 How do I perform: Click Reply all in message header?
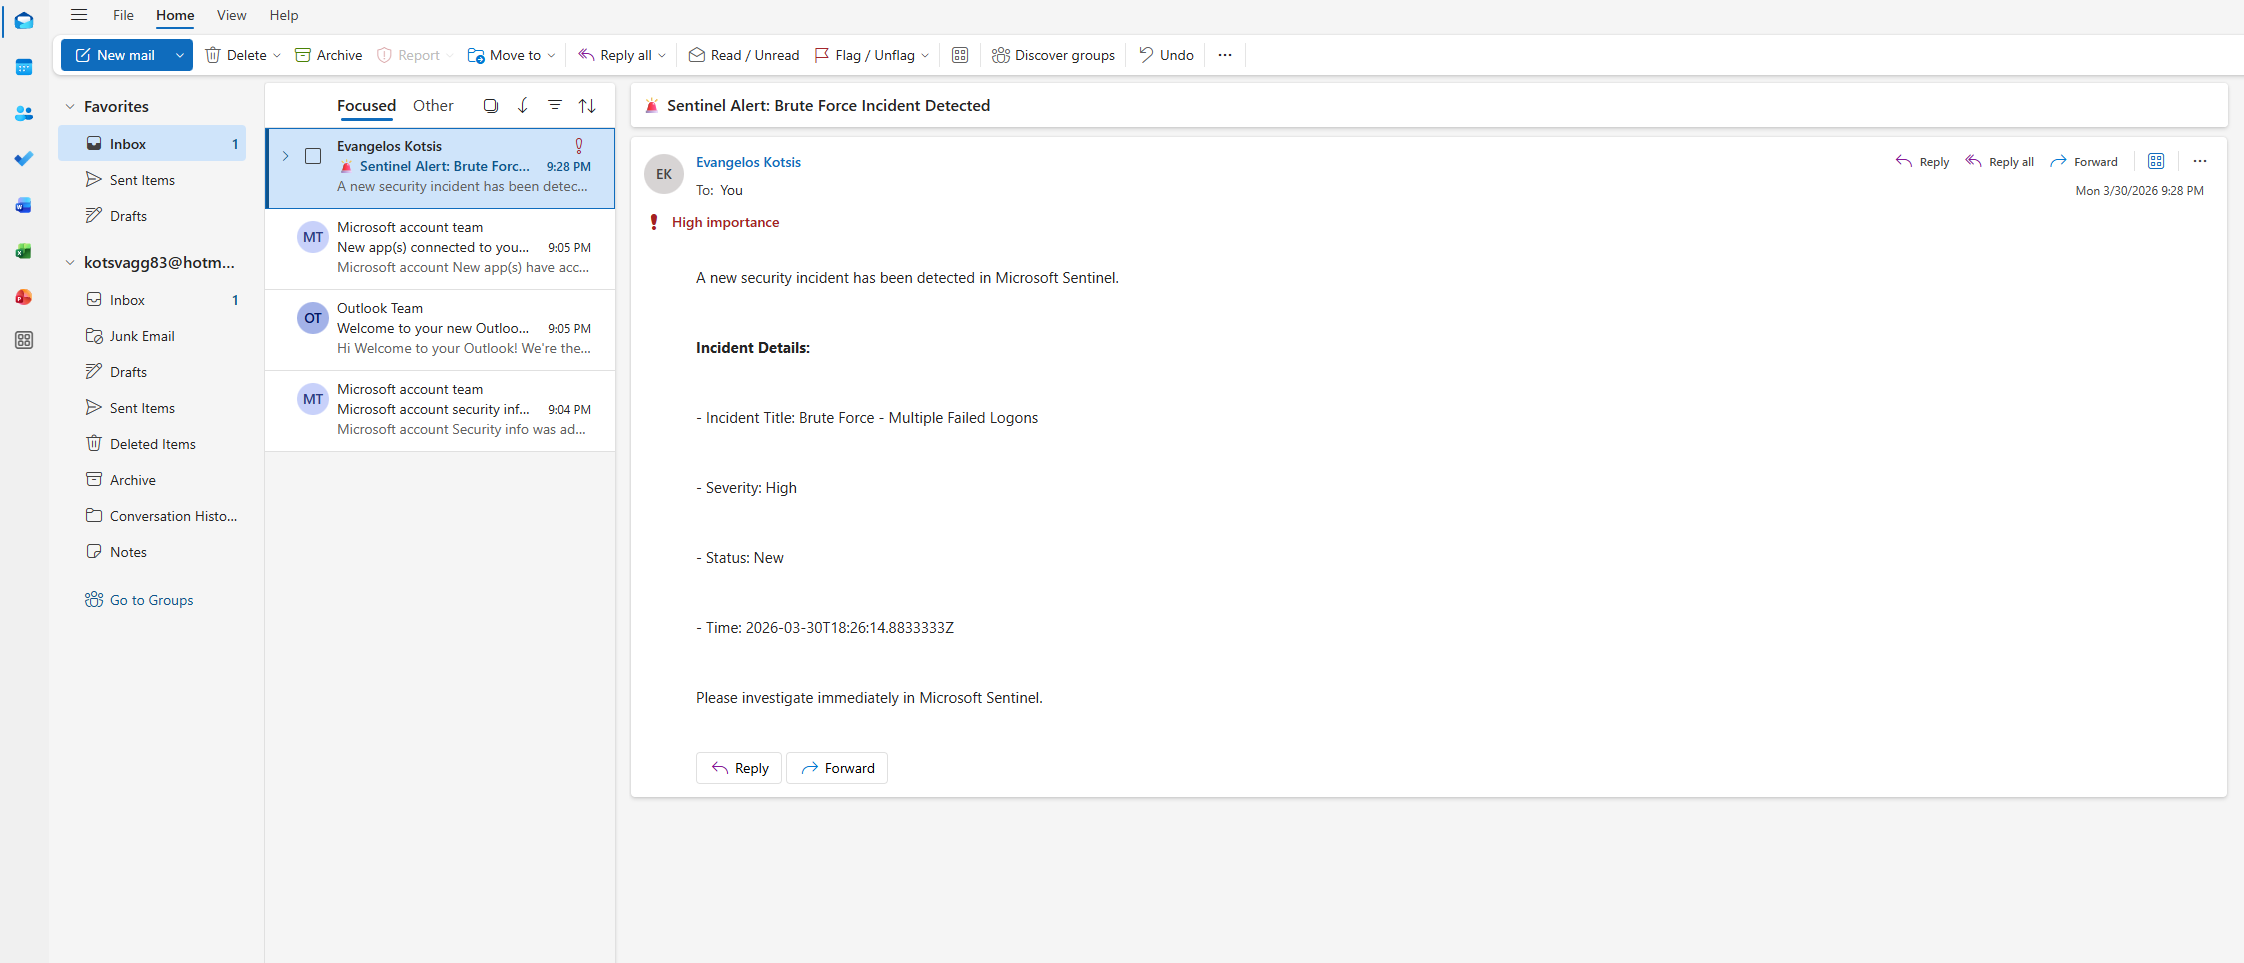coord(1999,162)
